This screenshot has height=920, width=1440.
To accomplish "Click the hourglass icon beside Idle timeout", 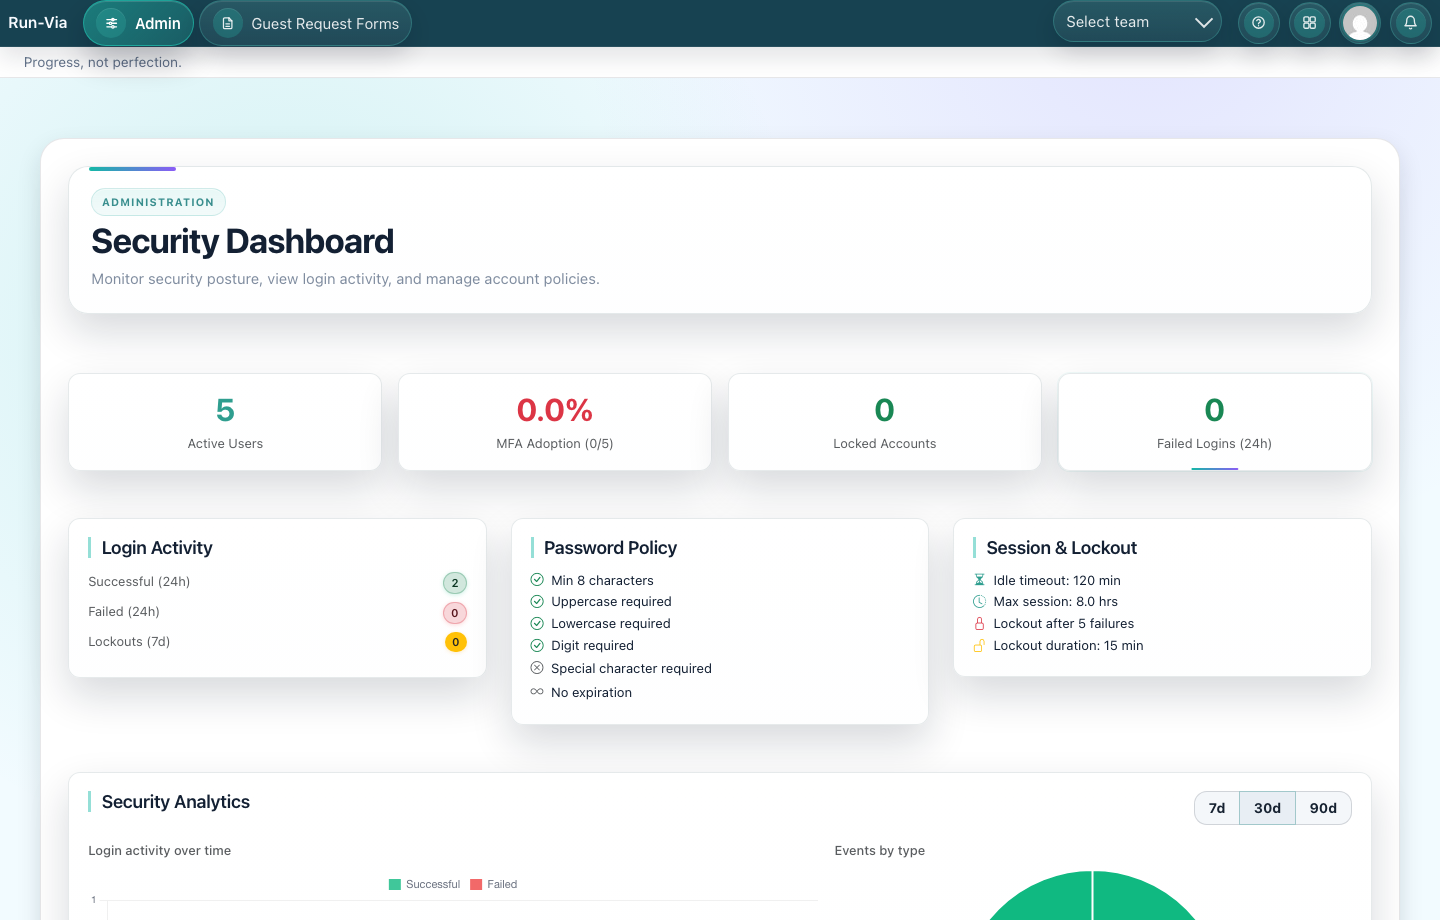I will pyautogui.click(x=980, y=580).
